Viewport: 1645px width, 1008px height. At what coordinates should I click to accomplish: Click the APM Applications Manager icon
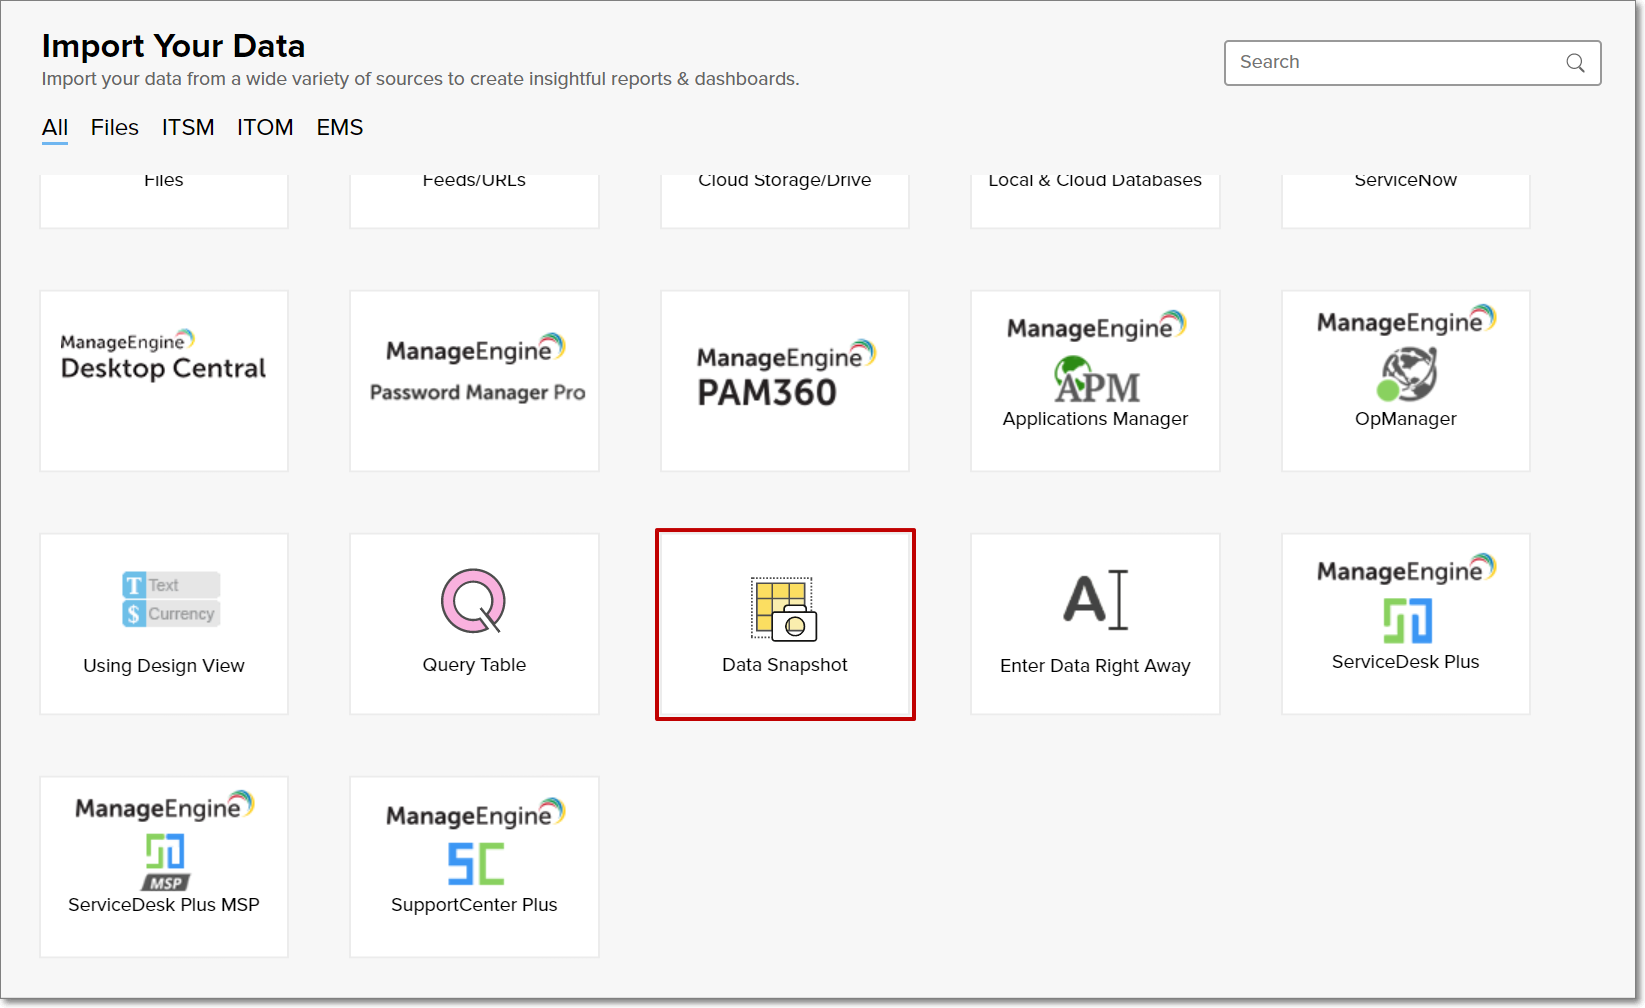[x=1096, y=380]
